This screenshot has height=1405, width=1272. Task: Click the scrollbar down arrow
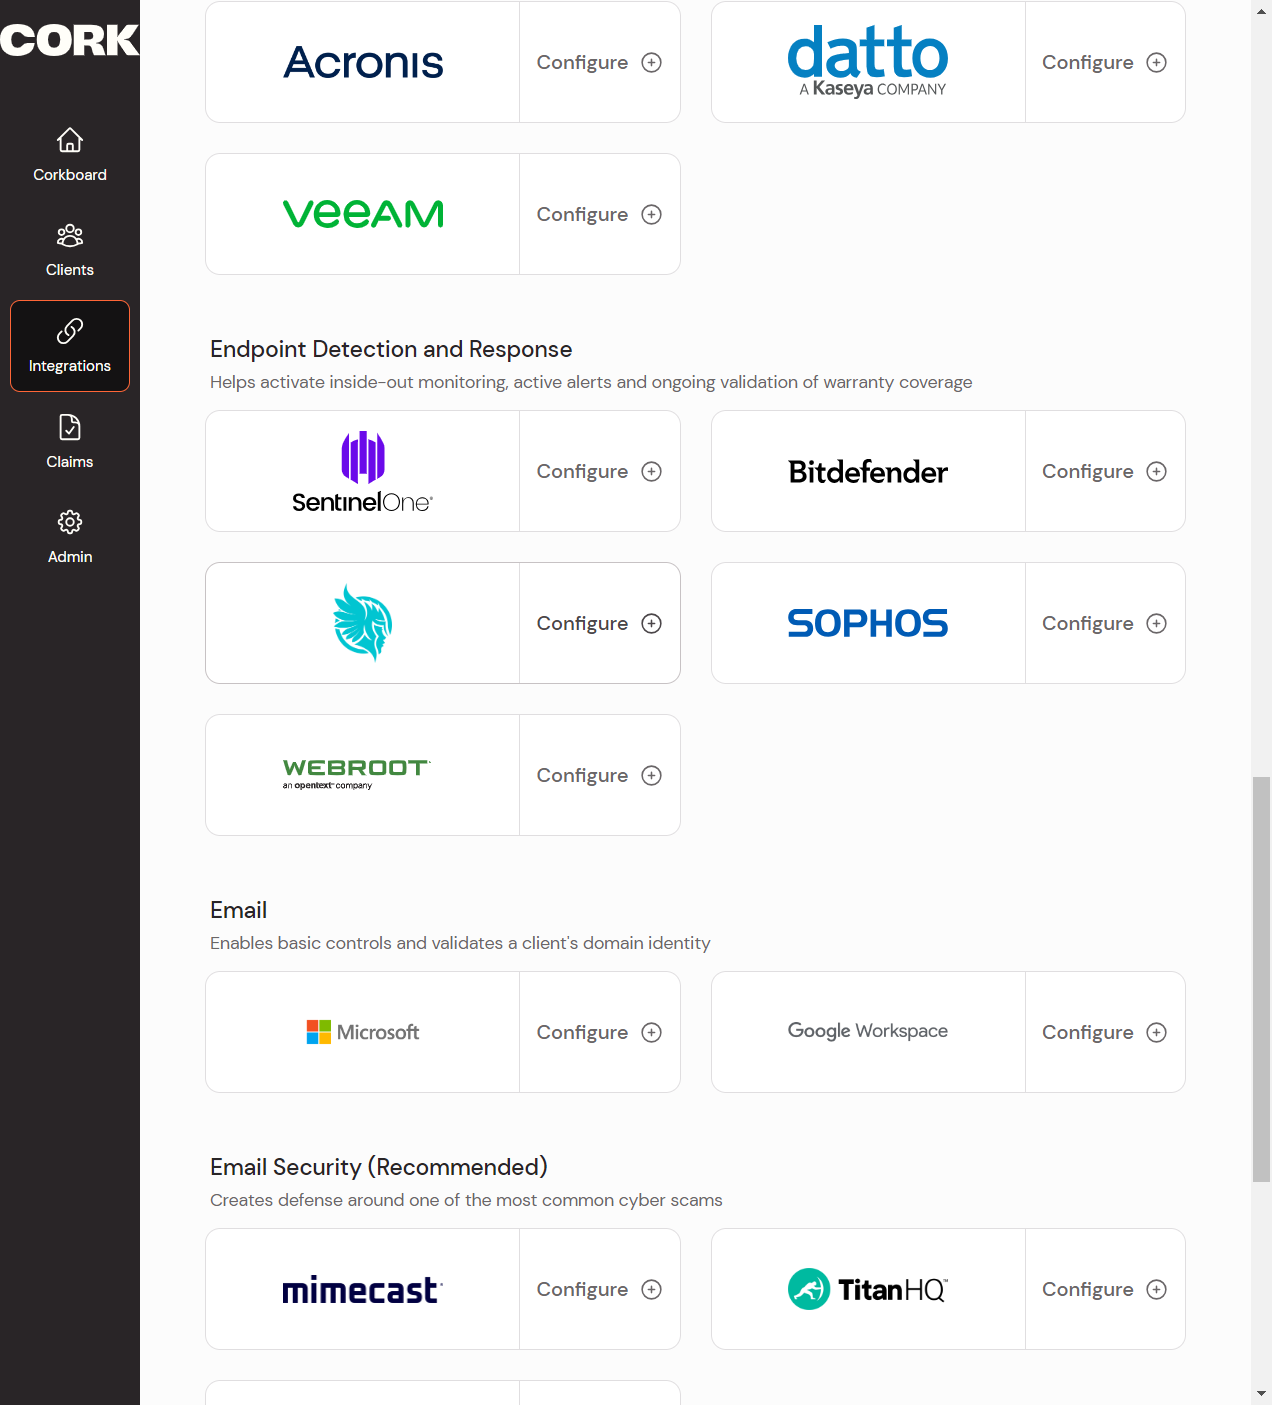click(1262, 1393)
